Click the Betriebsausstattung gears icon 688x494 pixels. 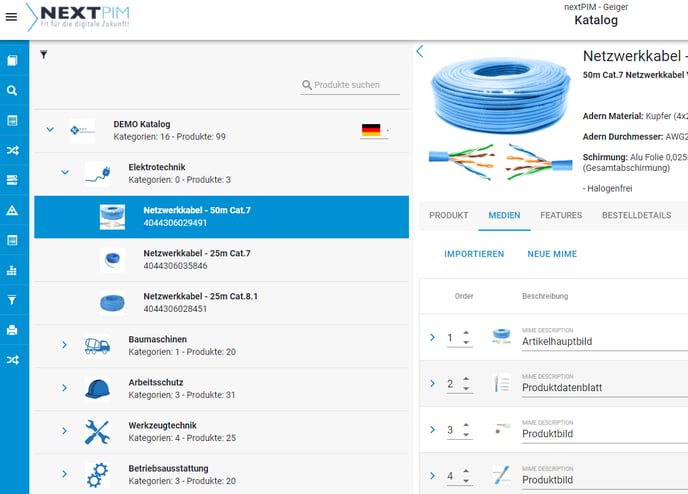(x=97, y=475)
